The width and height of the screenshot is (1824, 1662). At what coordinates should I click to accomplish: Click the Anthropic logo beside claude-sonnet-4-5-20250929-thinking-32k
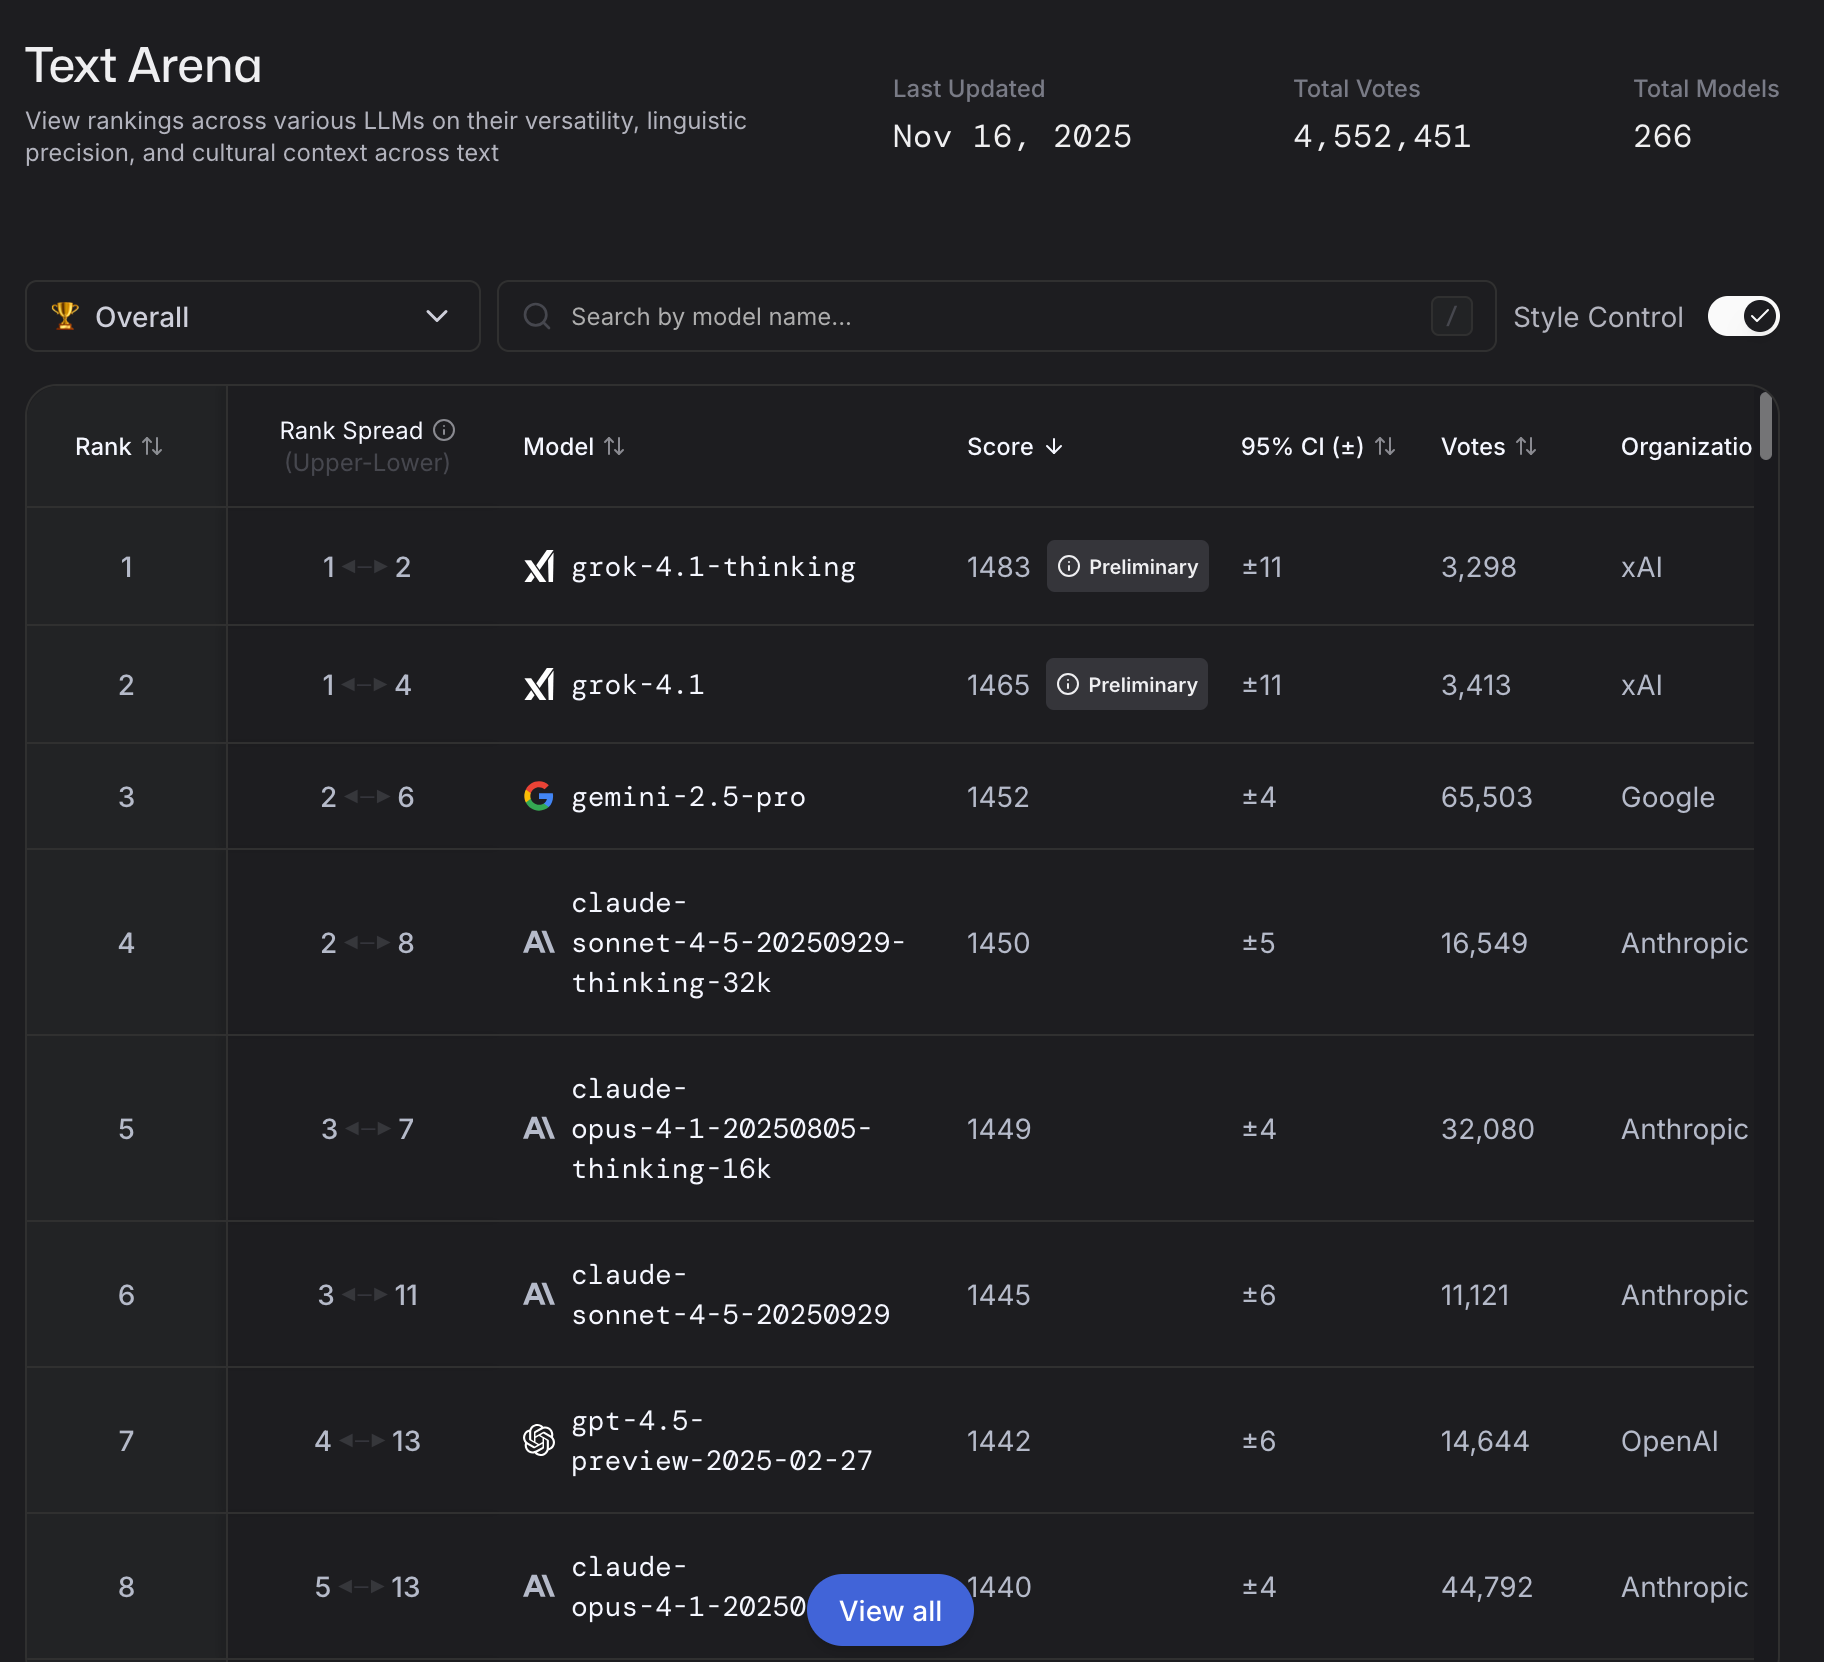coord(539,942)
